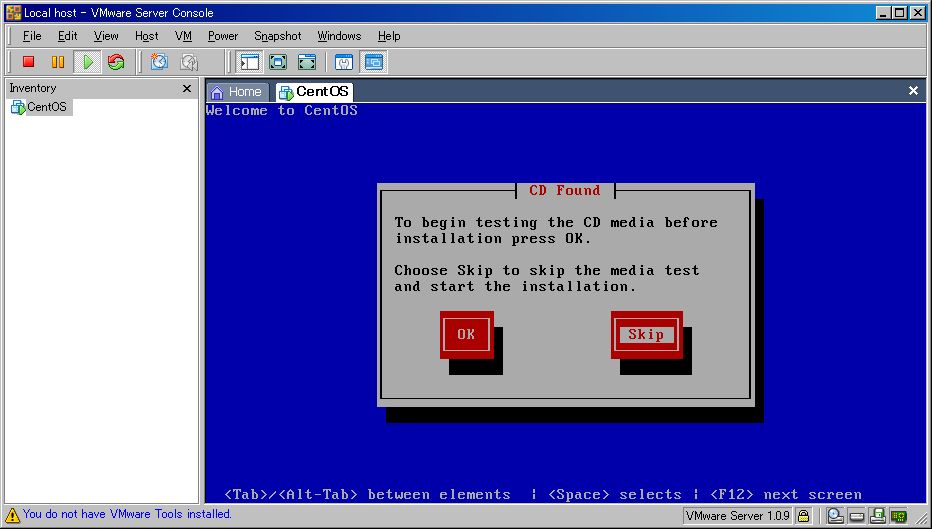The height and width of the screenshot is (529, 932).
Task: Take a snapshot with the clock toolbar icon
Action: [x=159, y=62]
